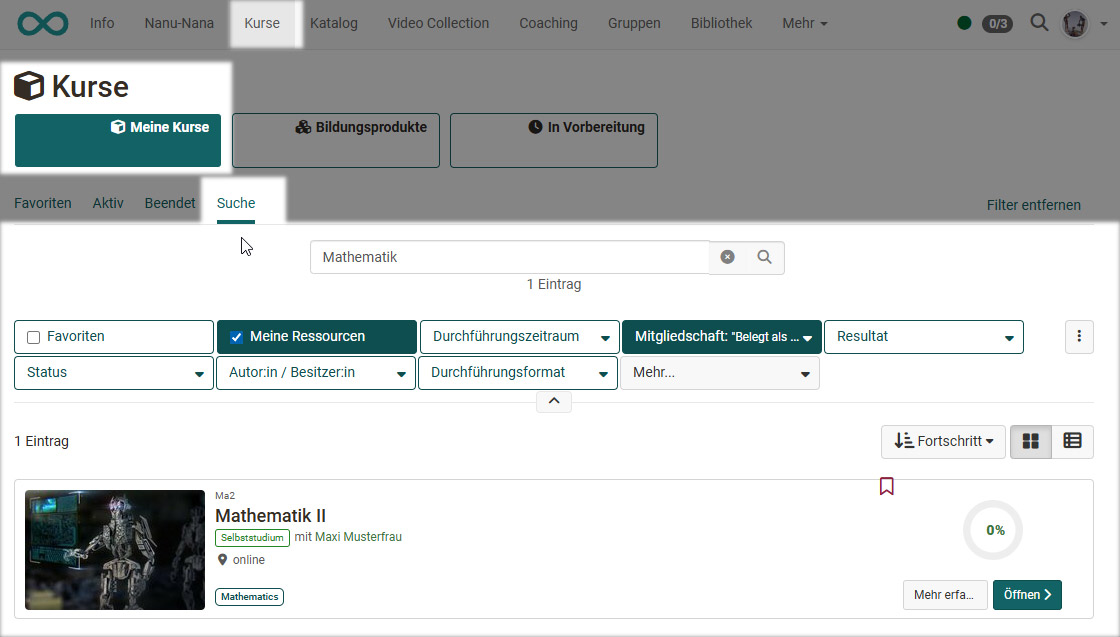Screen dimensions: 1120x637
Task: Clear the Mathematik search field text
Action: coord(728,257)
